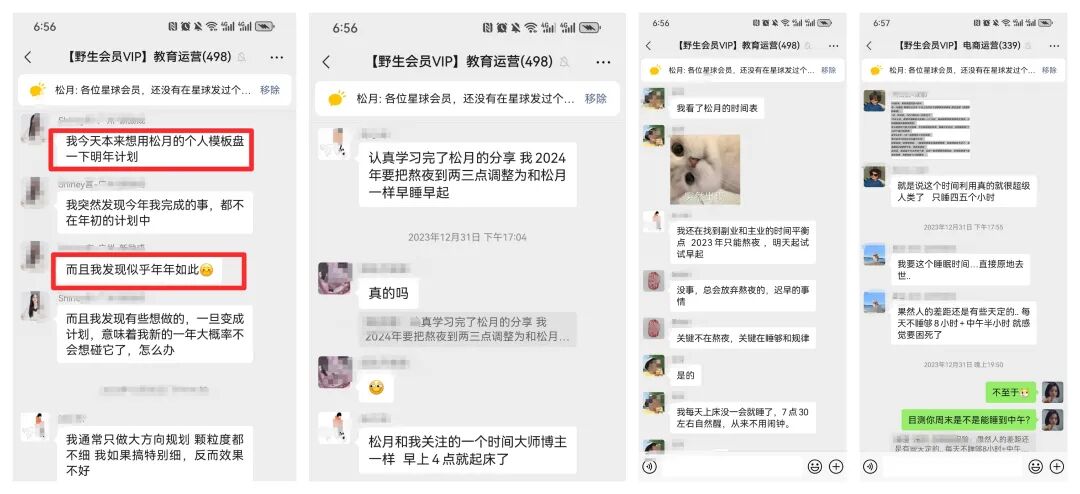
Task: Tap the back arrow in first chat
Action: coord(28,57)
